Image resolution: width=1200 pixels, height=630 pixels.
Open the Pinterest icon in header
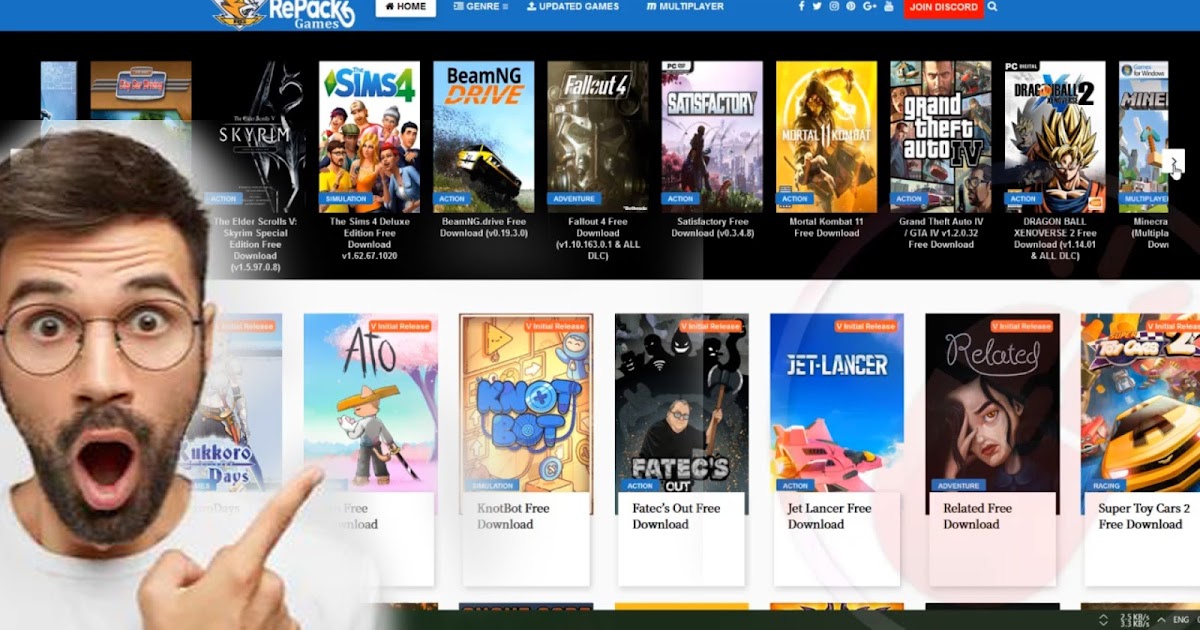(x=850, y=6)
